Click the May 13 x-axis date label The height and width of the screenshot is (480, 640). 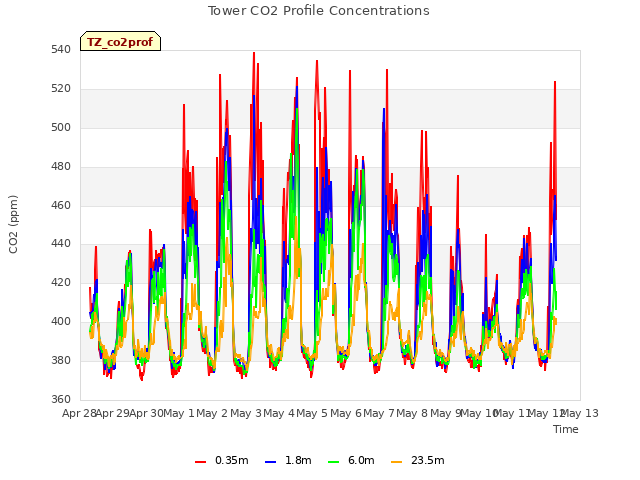coord(581,413)
